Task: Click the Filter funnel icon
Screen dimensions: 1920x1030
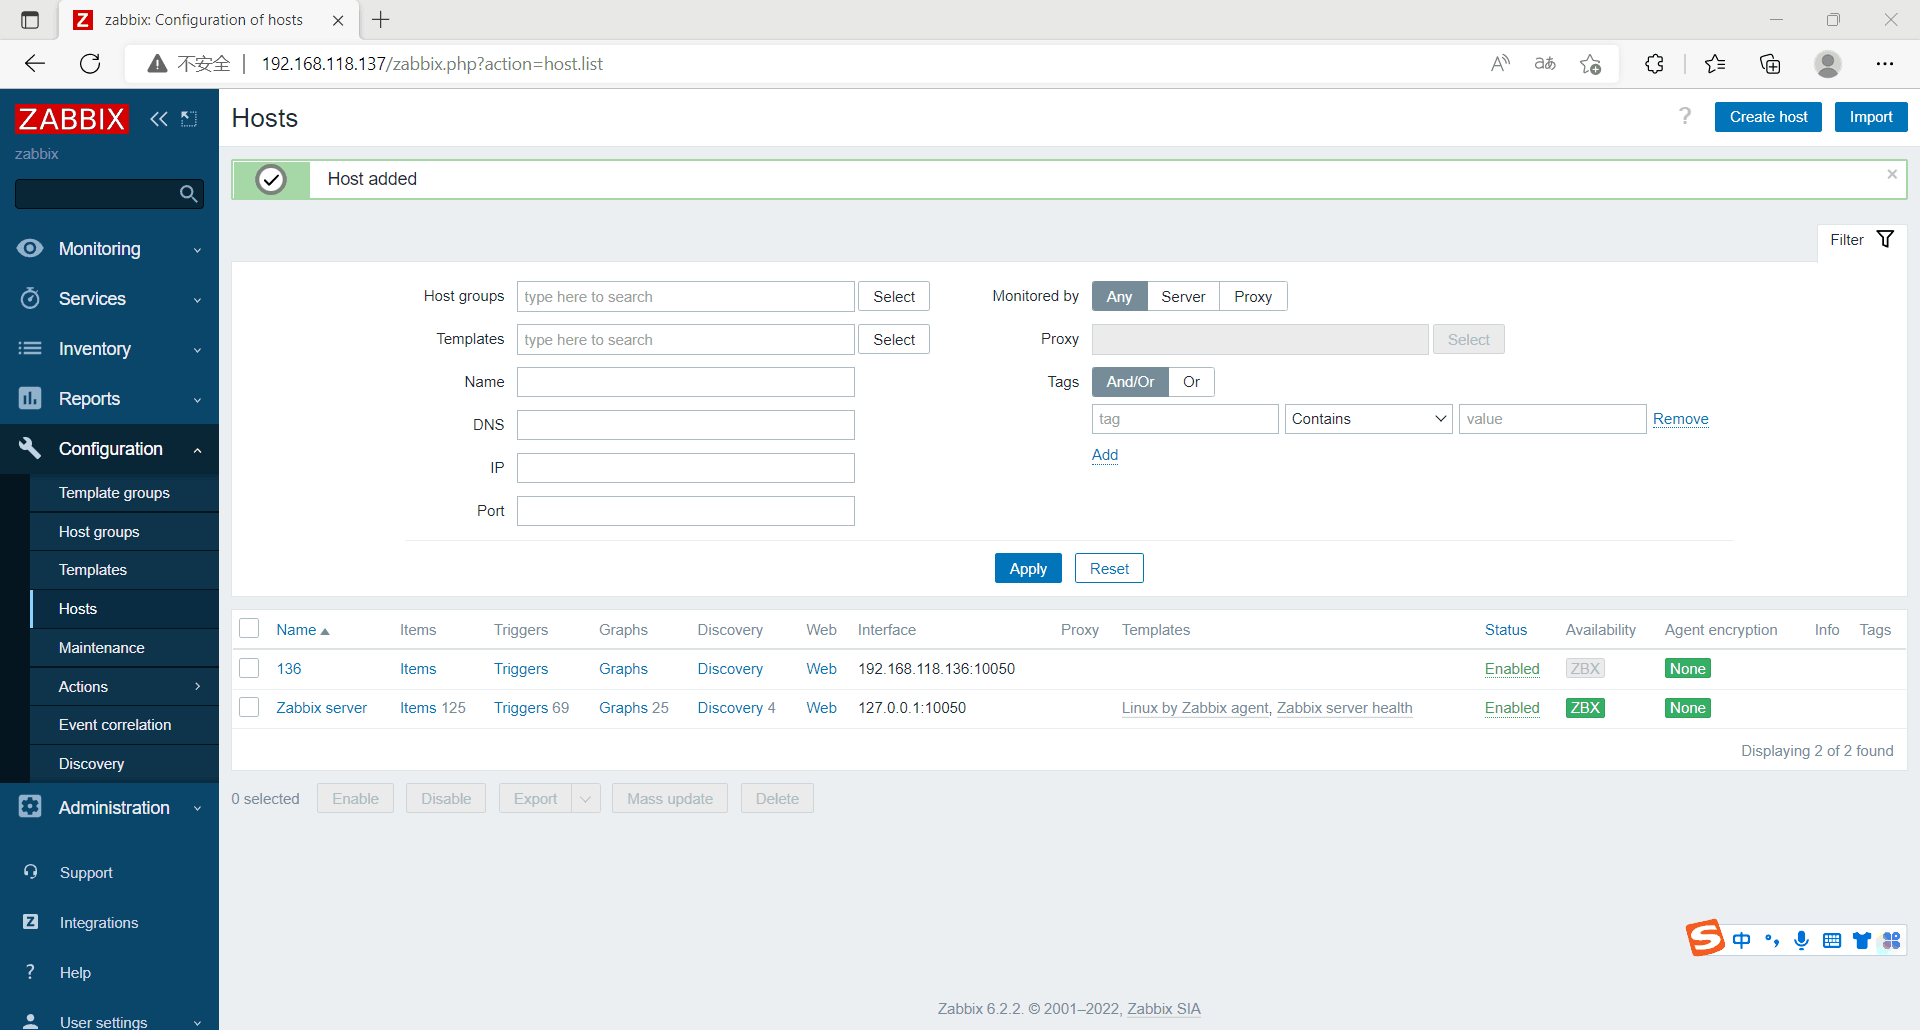Action: point(1885,239)
